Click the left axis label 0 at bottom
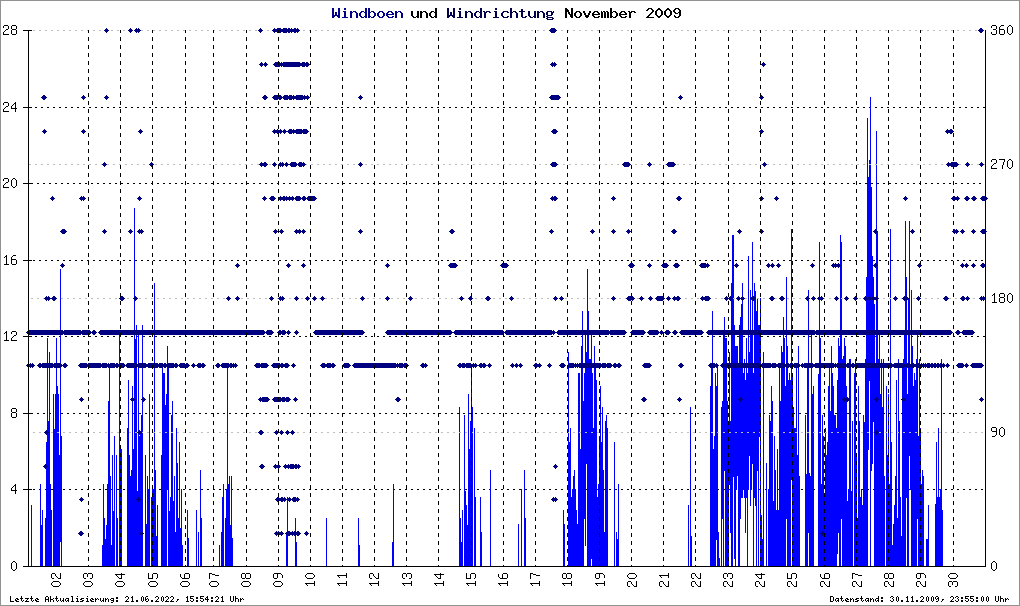The image size is (1020, 606). pos(13,566)
